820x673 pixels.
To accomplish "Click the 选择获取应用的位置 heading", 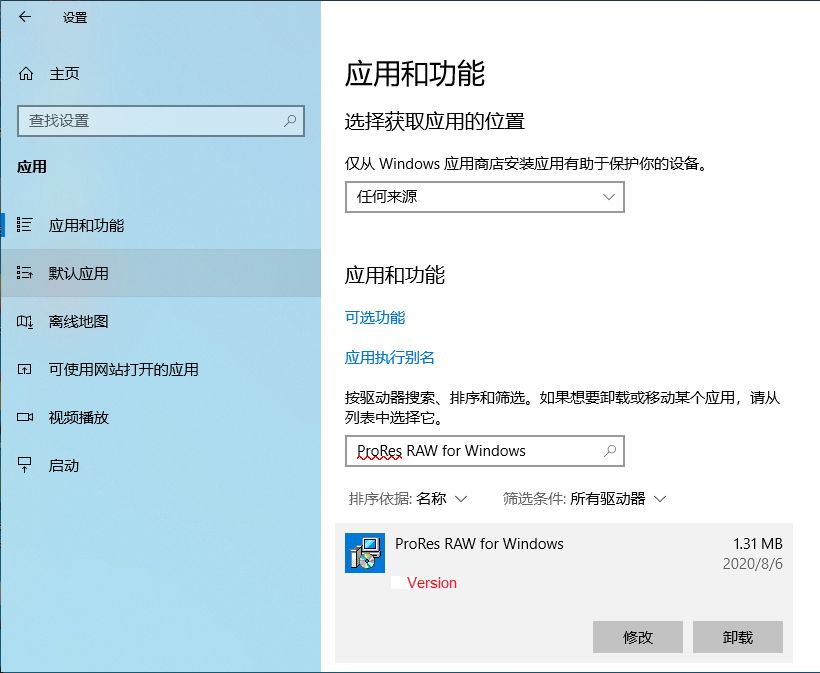I will click(435, 121).
